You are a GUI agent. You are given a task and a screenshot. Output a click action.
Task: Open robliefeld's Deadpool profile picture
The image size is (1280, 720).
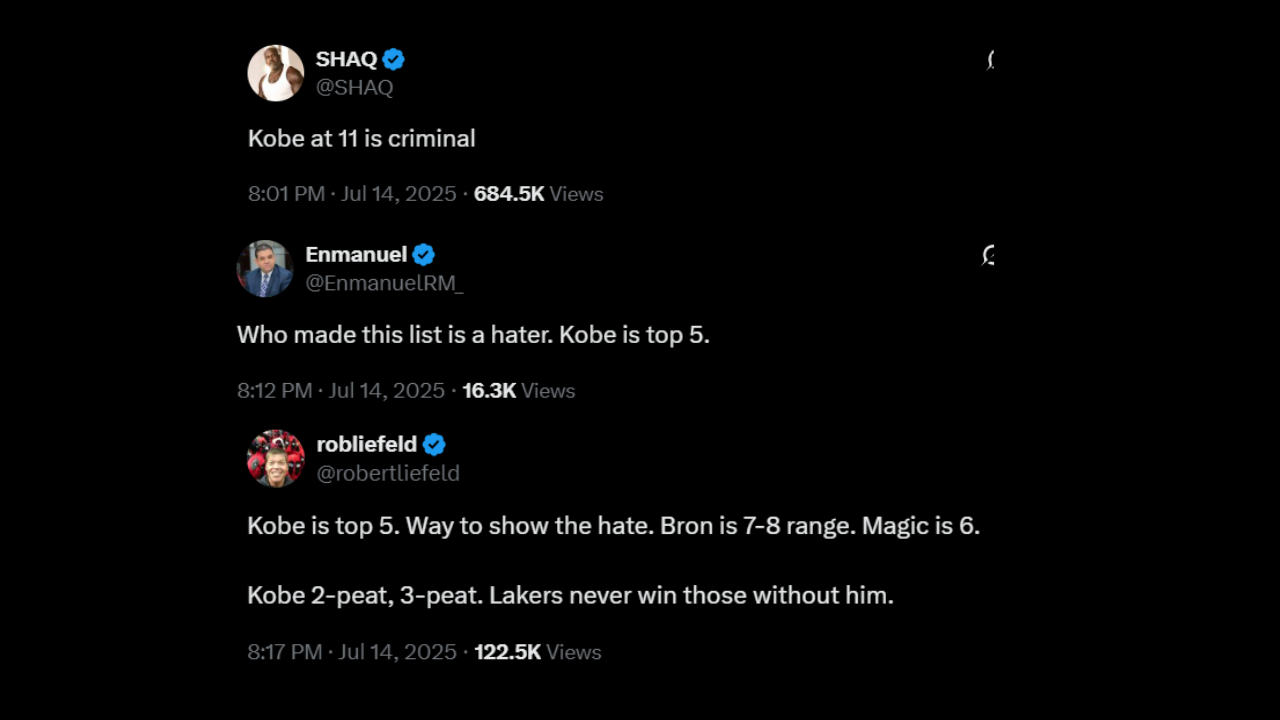(275, 458)
